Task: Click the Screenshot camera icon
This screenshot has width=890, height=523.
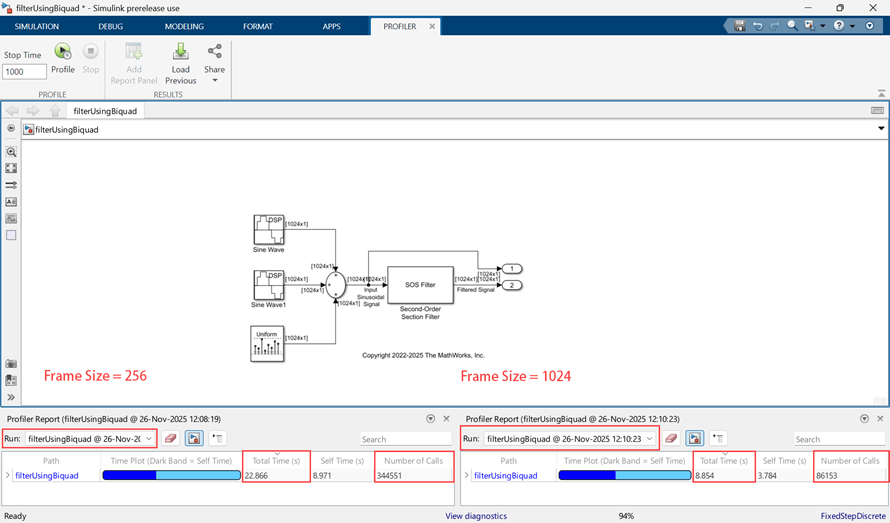Action: click(x=11, y=363)
